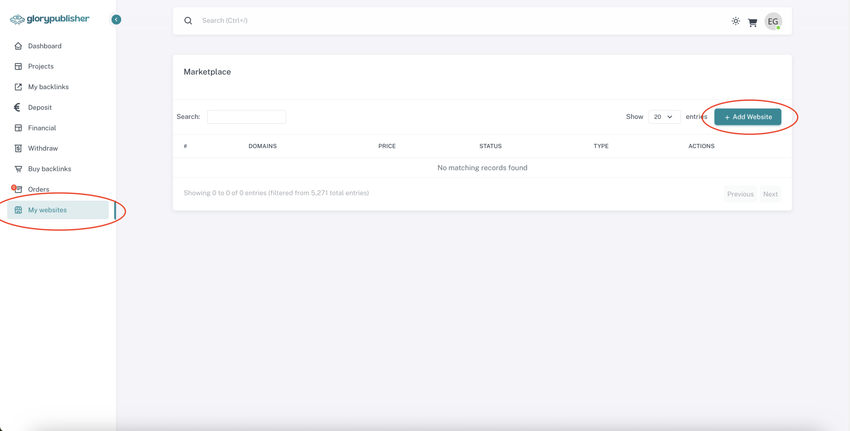
Task: Click the Withdraw sidebar icon
Action: (x=18, y=148)
